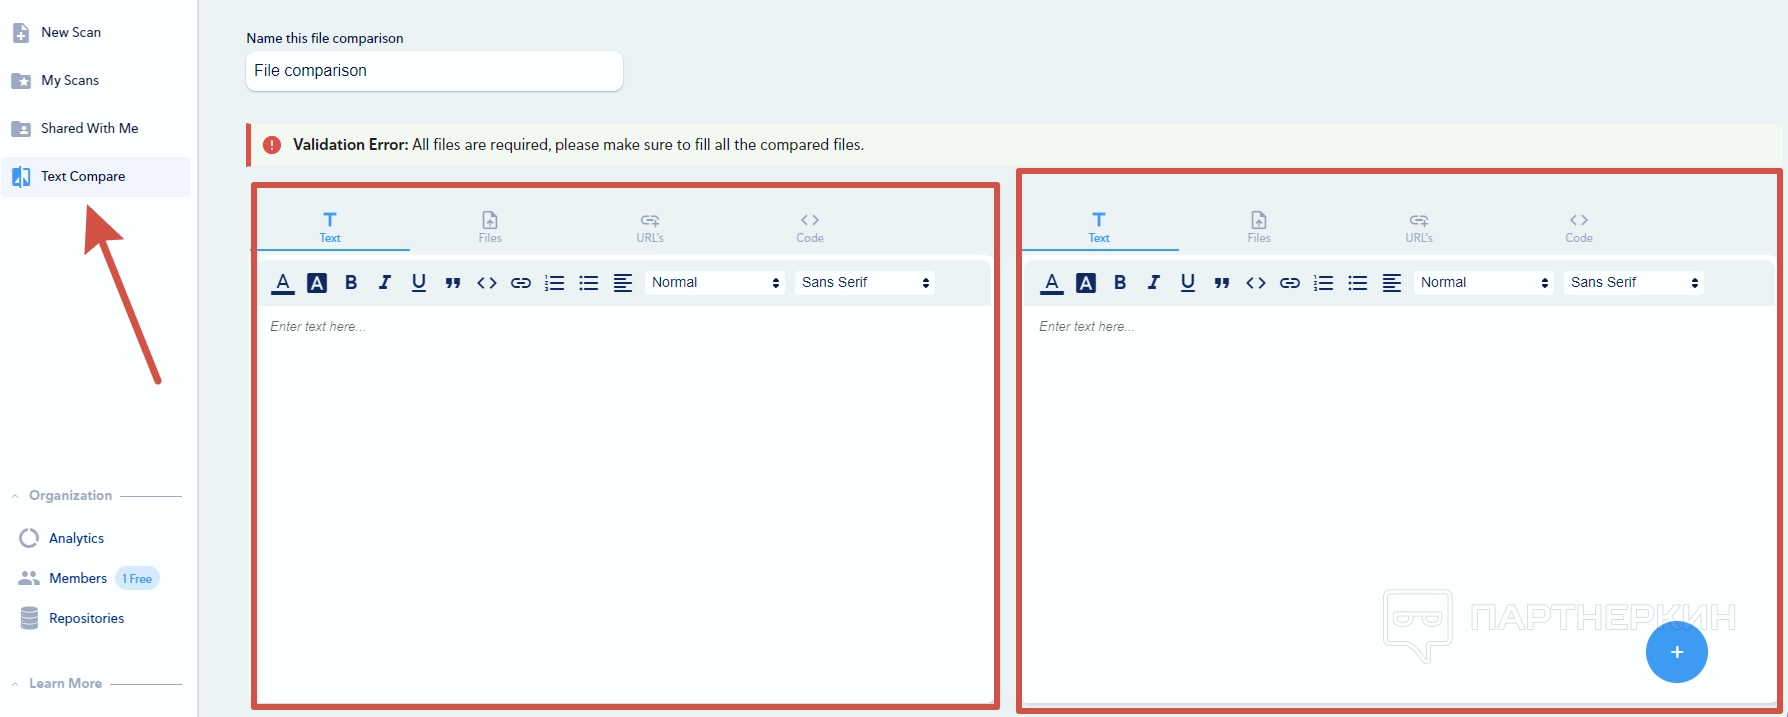Viewport: 1788px width, 717px height.
Task: Insert blockquote in right editor
Action: coord(1222,283)
